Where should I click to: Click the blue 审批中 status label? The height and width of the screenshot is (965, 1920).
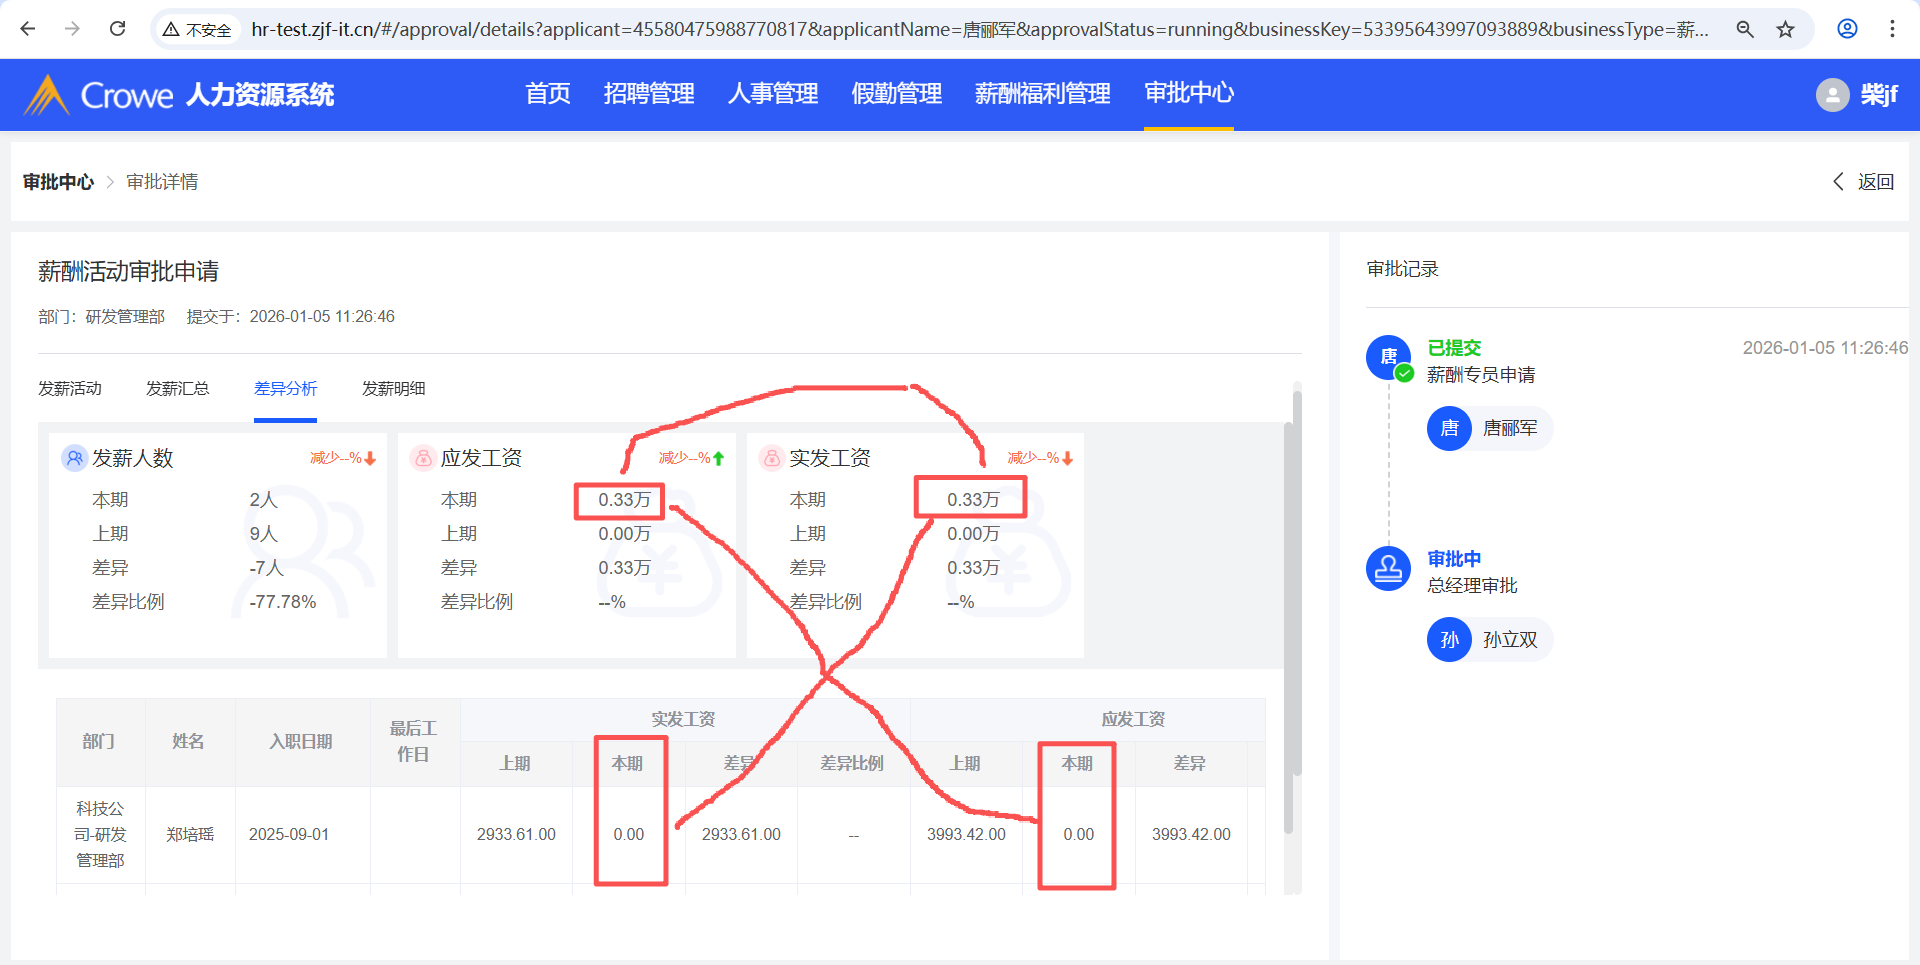1454,559
